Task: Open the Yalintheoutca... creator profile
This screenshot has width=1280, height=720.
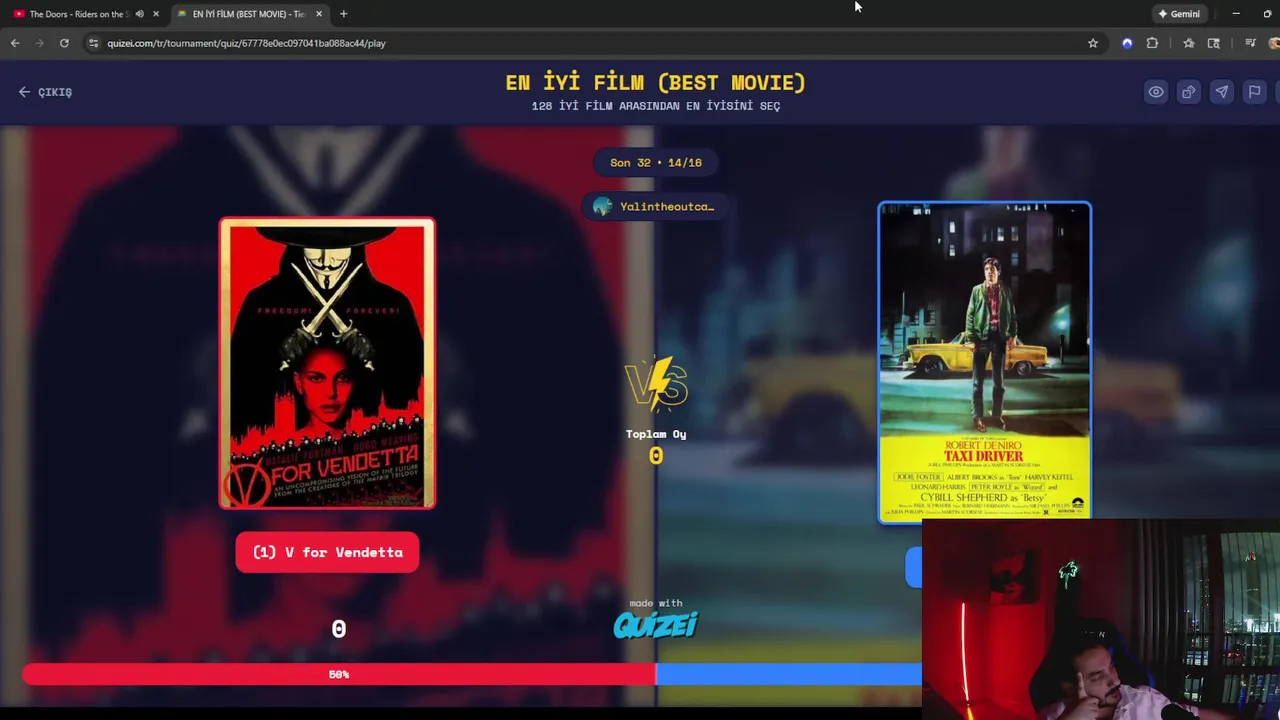Action: [655, 207]
